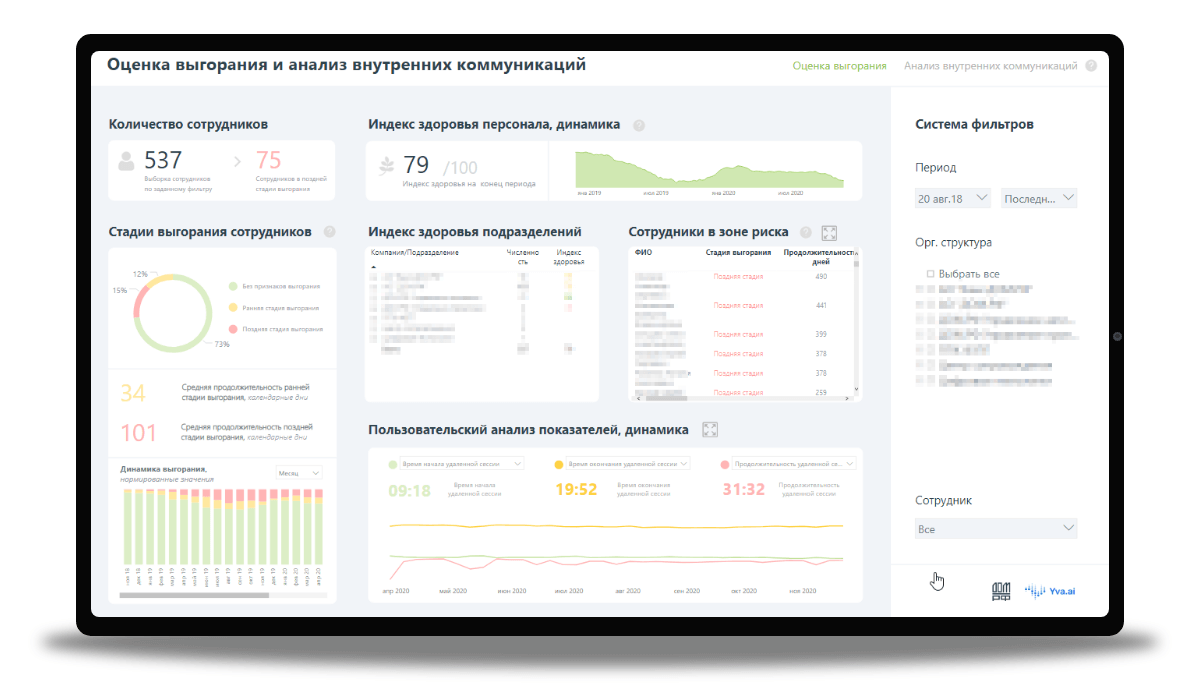The width and height of the screenshot is (1200, 700).
Task: Click the 490 days cell in risk table
Action: click(x=821, y=276)
